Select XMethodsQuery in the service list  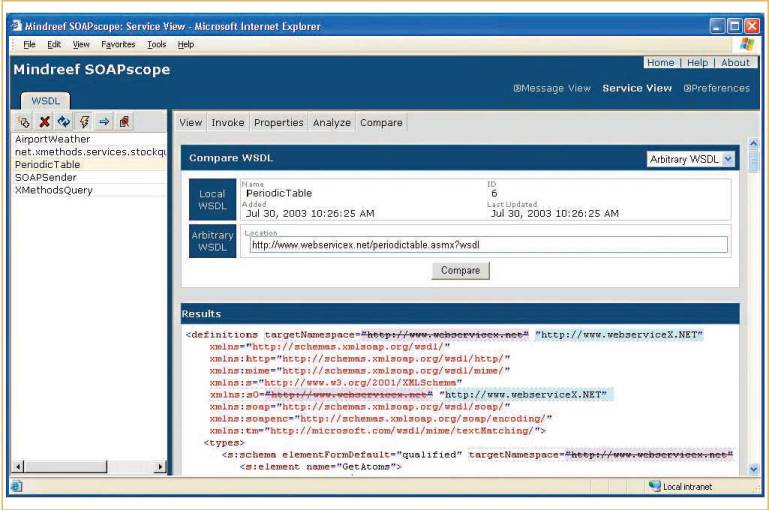pyautogui.click(x=89, y=190)
